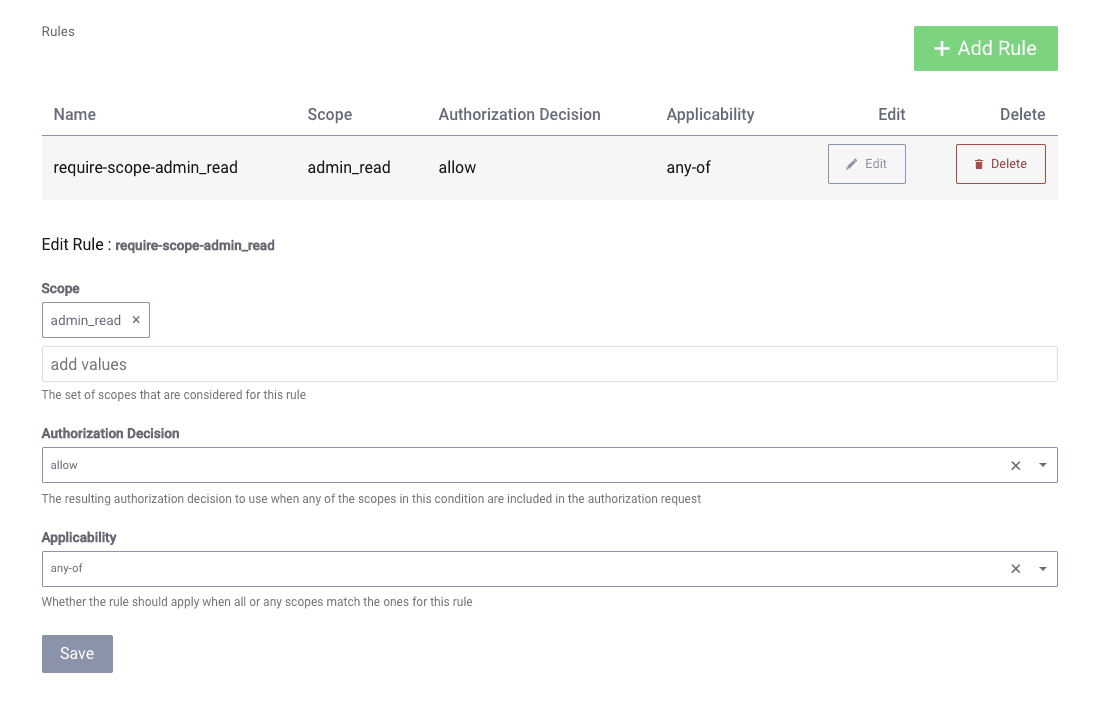Click the Authorization Decision field showing allow
This screenshot has width=1098, height=711.
[500, 465]
